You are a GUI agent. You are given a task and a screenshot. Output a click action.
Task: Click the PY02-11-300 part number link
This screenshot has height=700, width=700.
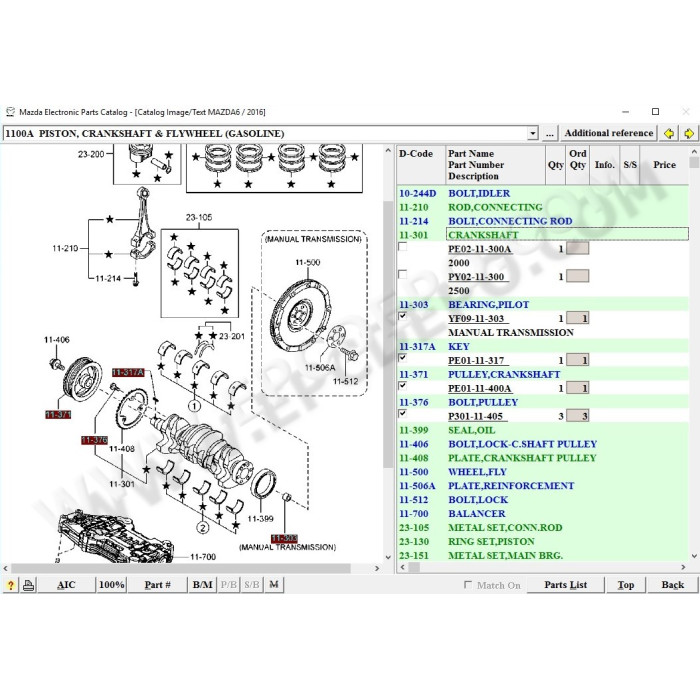[477, 277]
